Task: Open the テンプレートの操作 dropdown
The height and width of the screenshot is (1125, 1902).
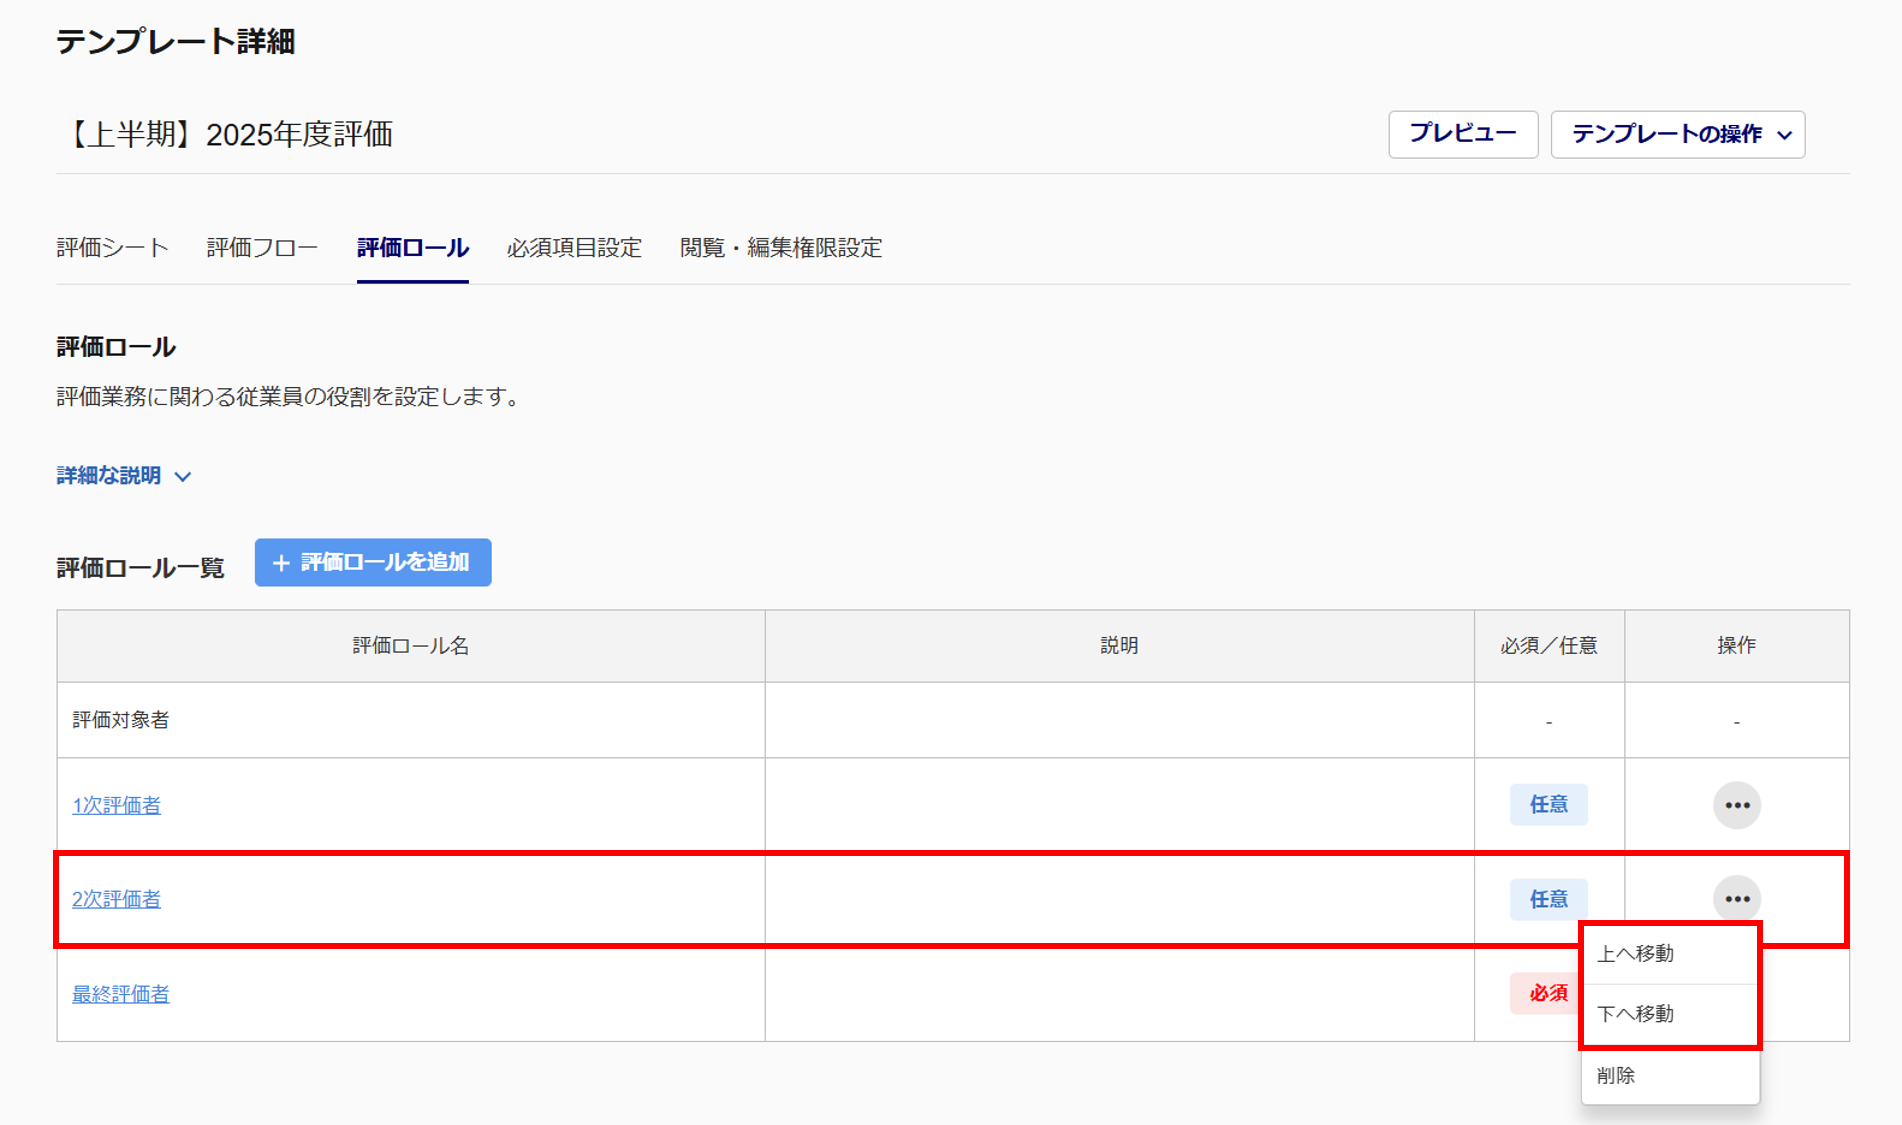Action: (1677, 134)
